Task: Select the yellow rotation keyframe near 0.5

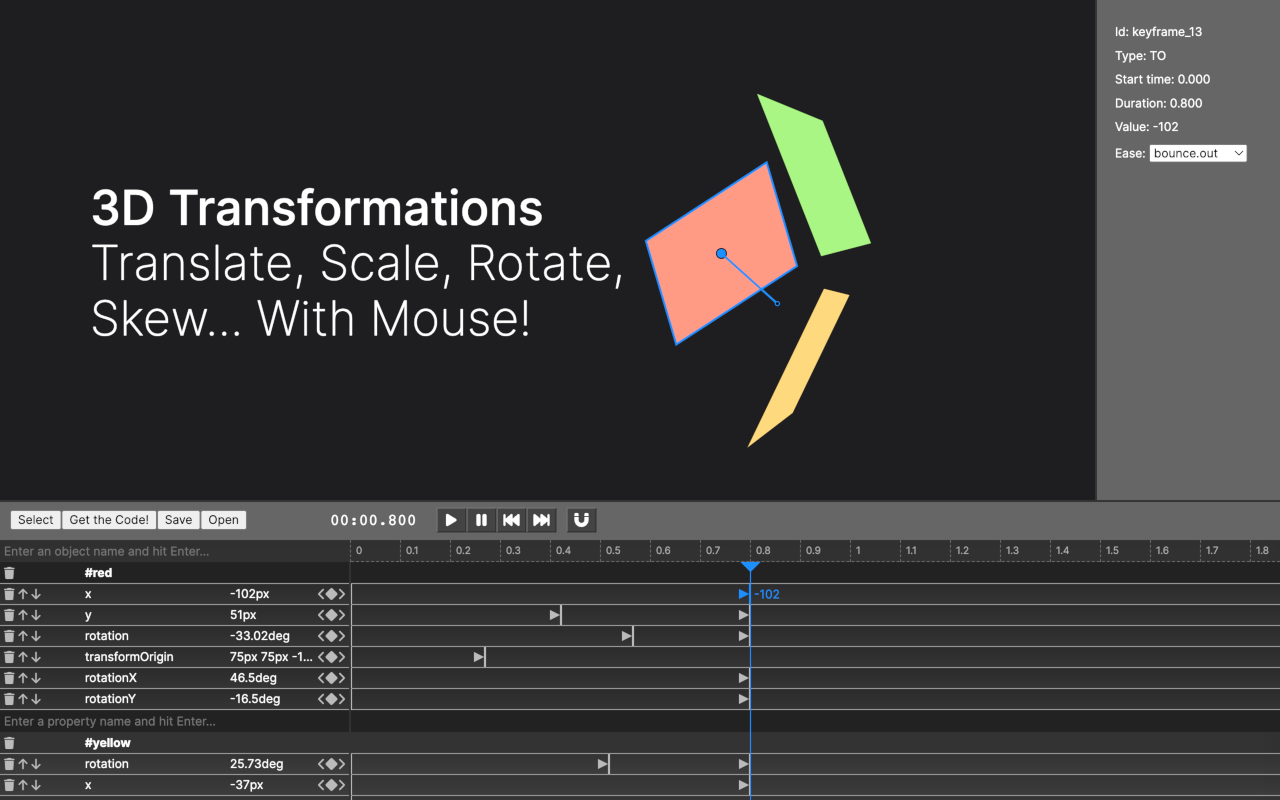Action: (x=604, y=764)
